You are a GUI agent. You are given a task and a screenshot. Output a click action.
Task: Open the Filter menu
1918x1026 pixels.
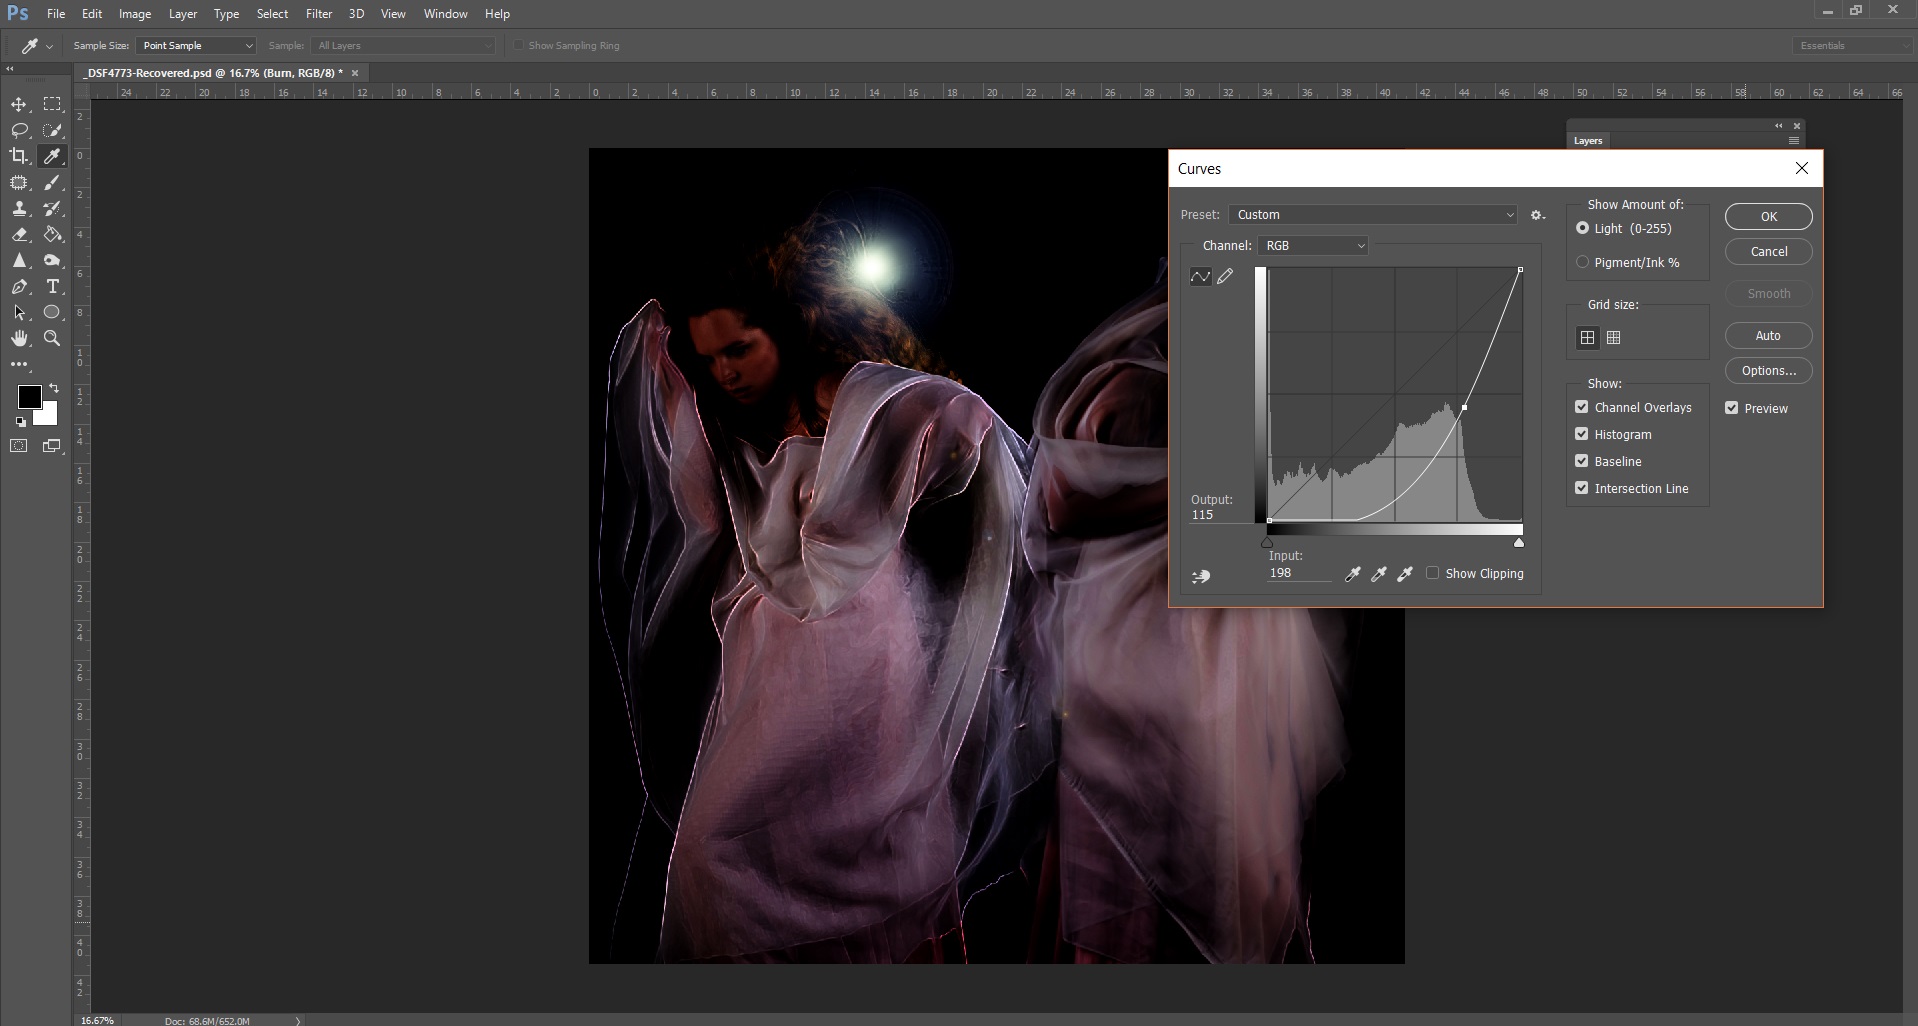point(319,14)
